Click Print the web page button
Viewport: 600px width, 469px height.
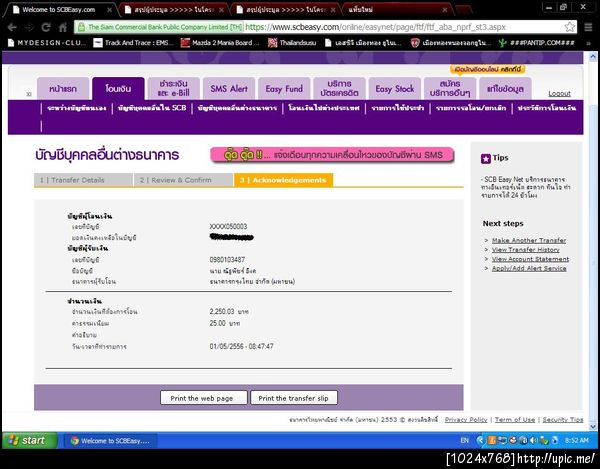click(204, 398)
